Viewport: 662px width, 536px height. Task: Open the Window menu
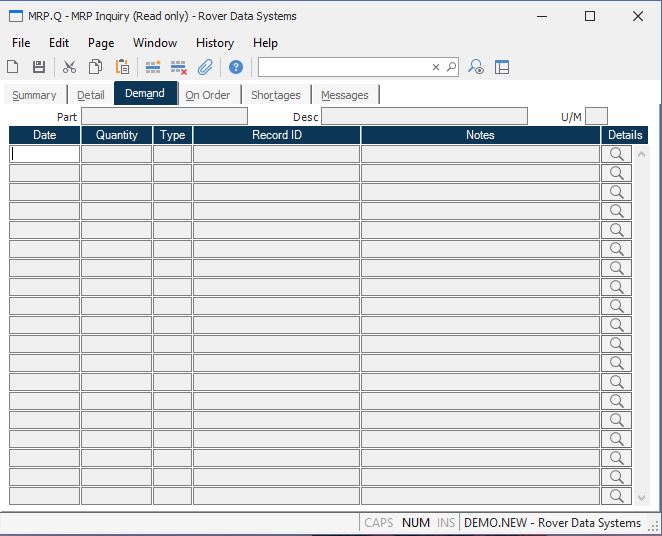pos(155,43)
